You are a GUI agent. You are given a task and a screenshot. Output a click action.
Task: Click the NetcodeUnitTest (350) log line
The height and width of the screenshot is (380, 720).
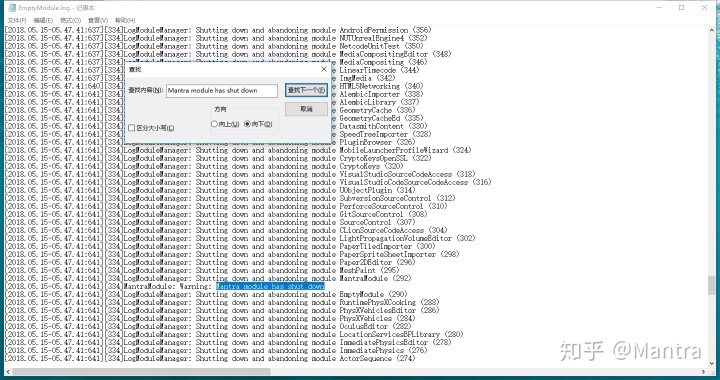tap(214, 46)
